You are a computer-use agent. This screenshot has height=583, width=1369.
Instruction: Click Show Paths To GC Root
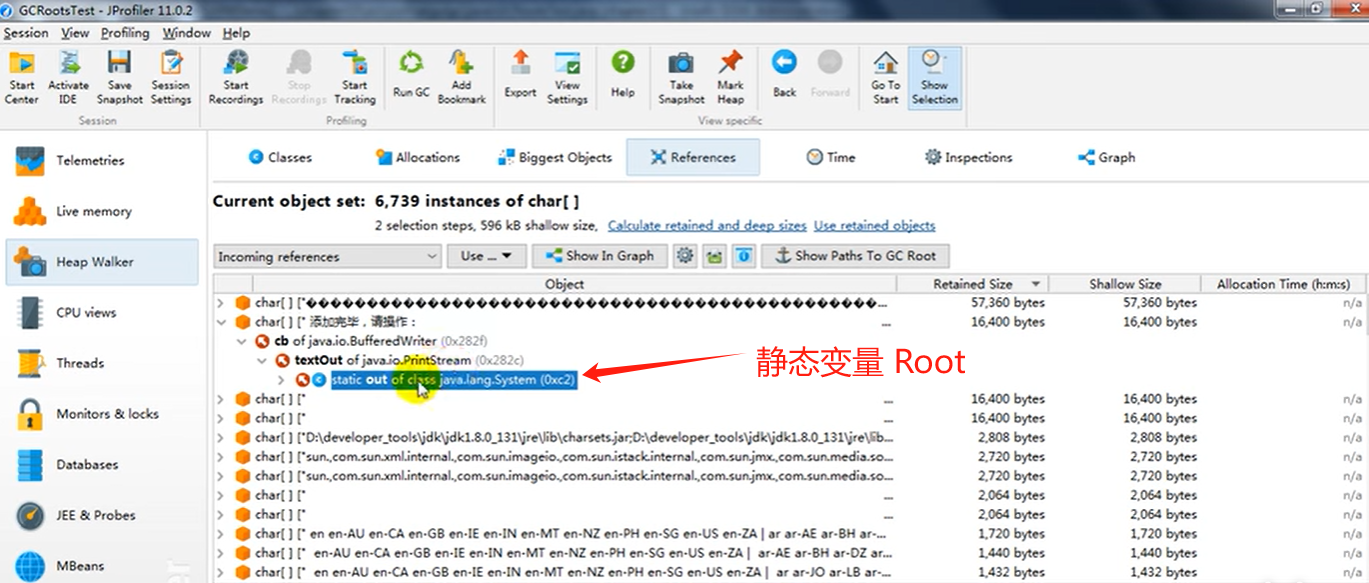[x=855, y=256]
